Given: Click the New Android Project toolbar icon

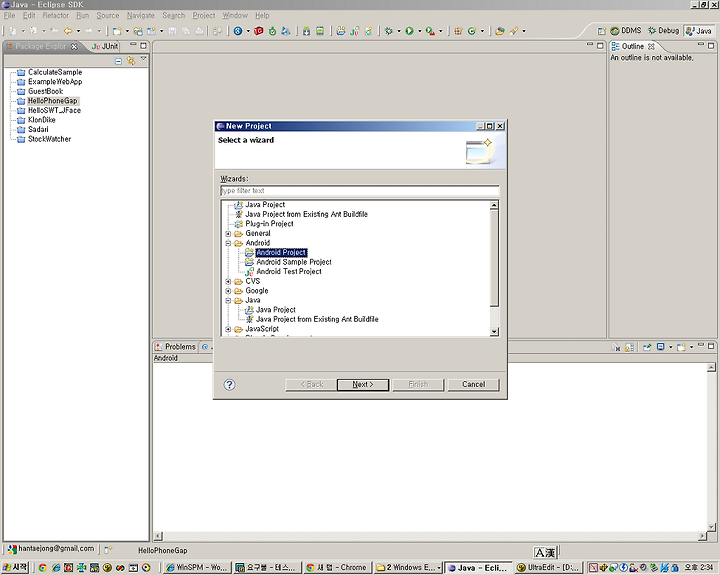Looking at the screenshot, I should click(x=341, y=31).
